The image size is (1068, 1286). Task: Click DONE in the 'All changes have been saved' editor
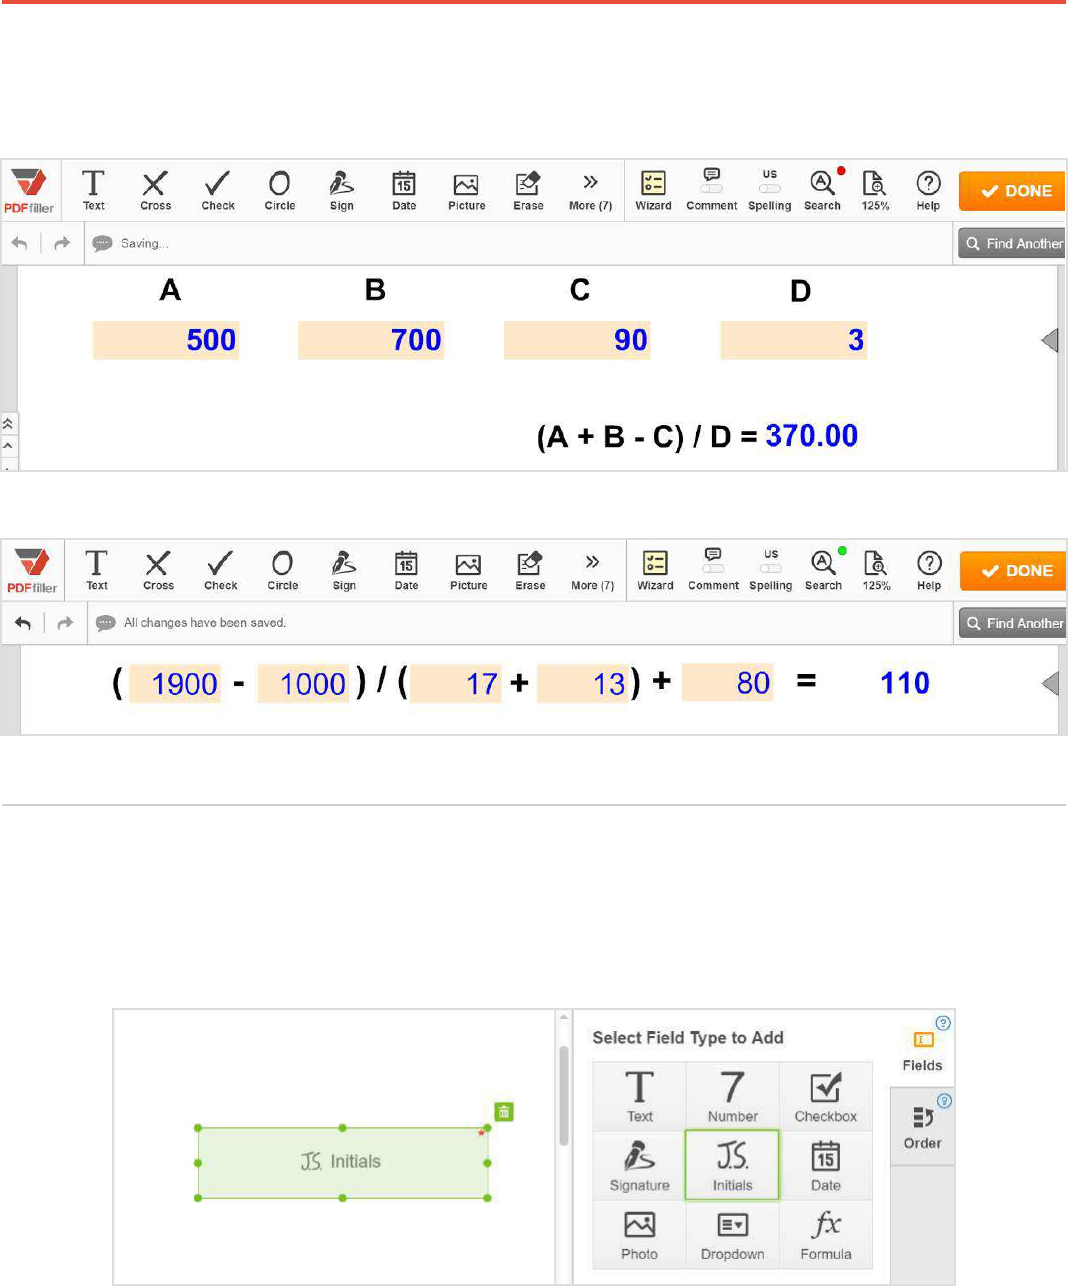1013,571
